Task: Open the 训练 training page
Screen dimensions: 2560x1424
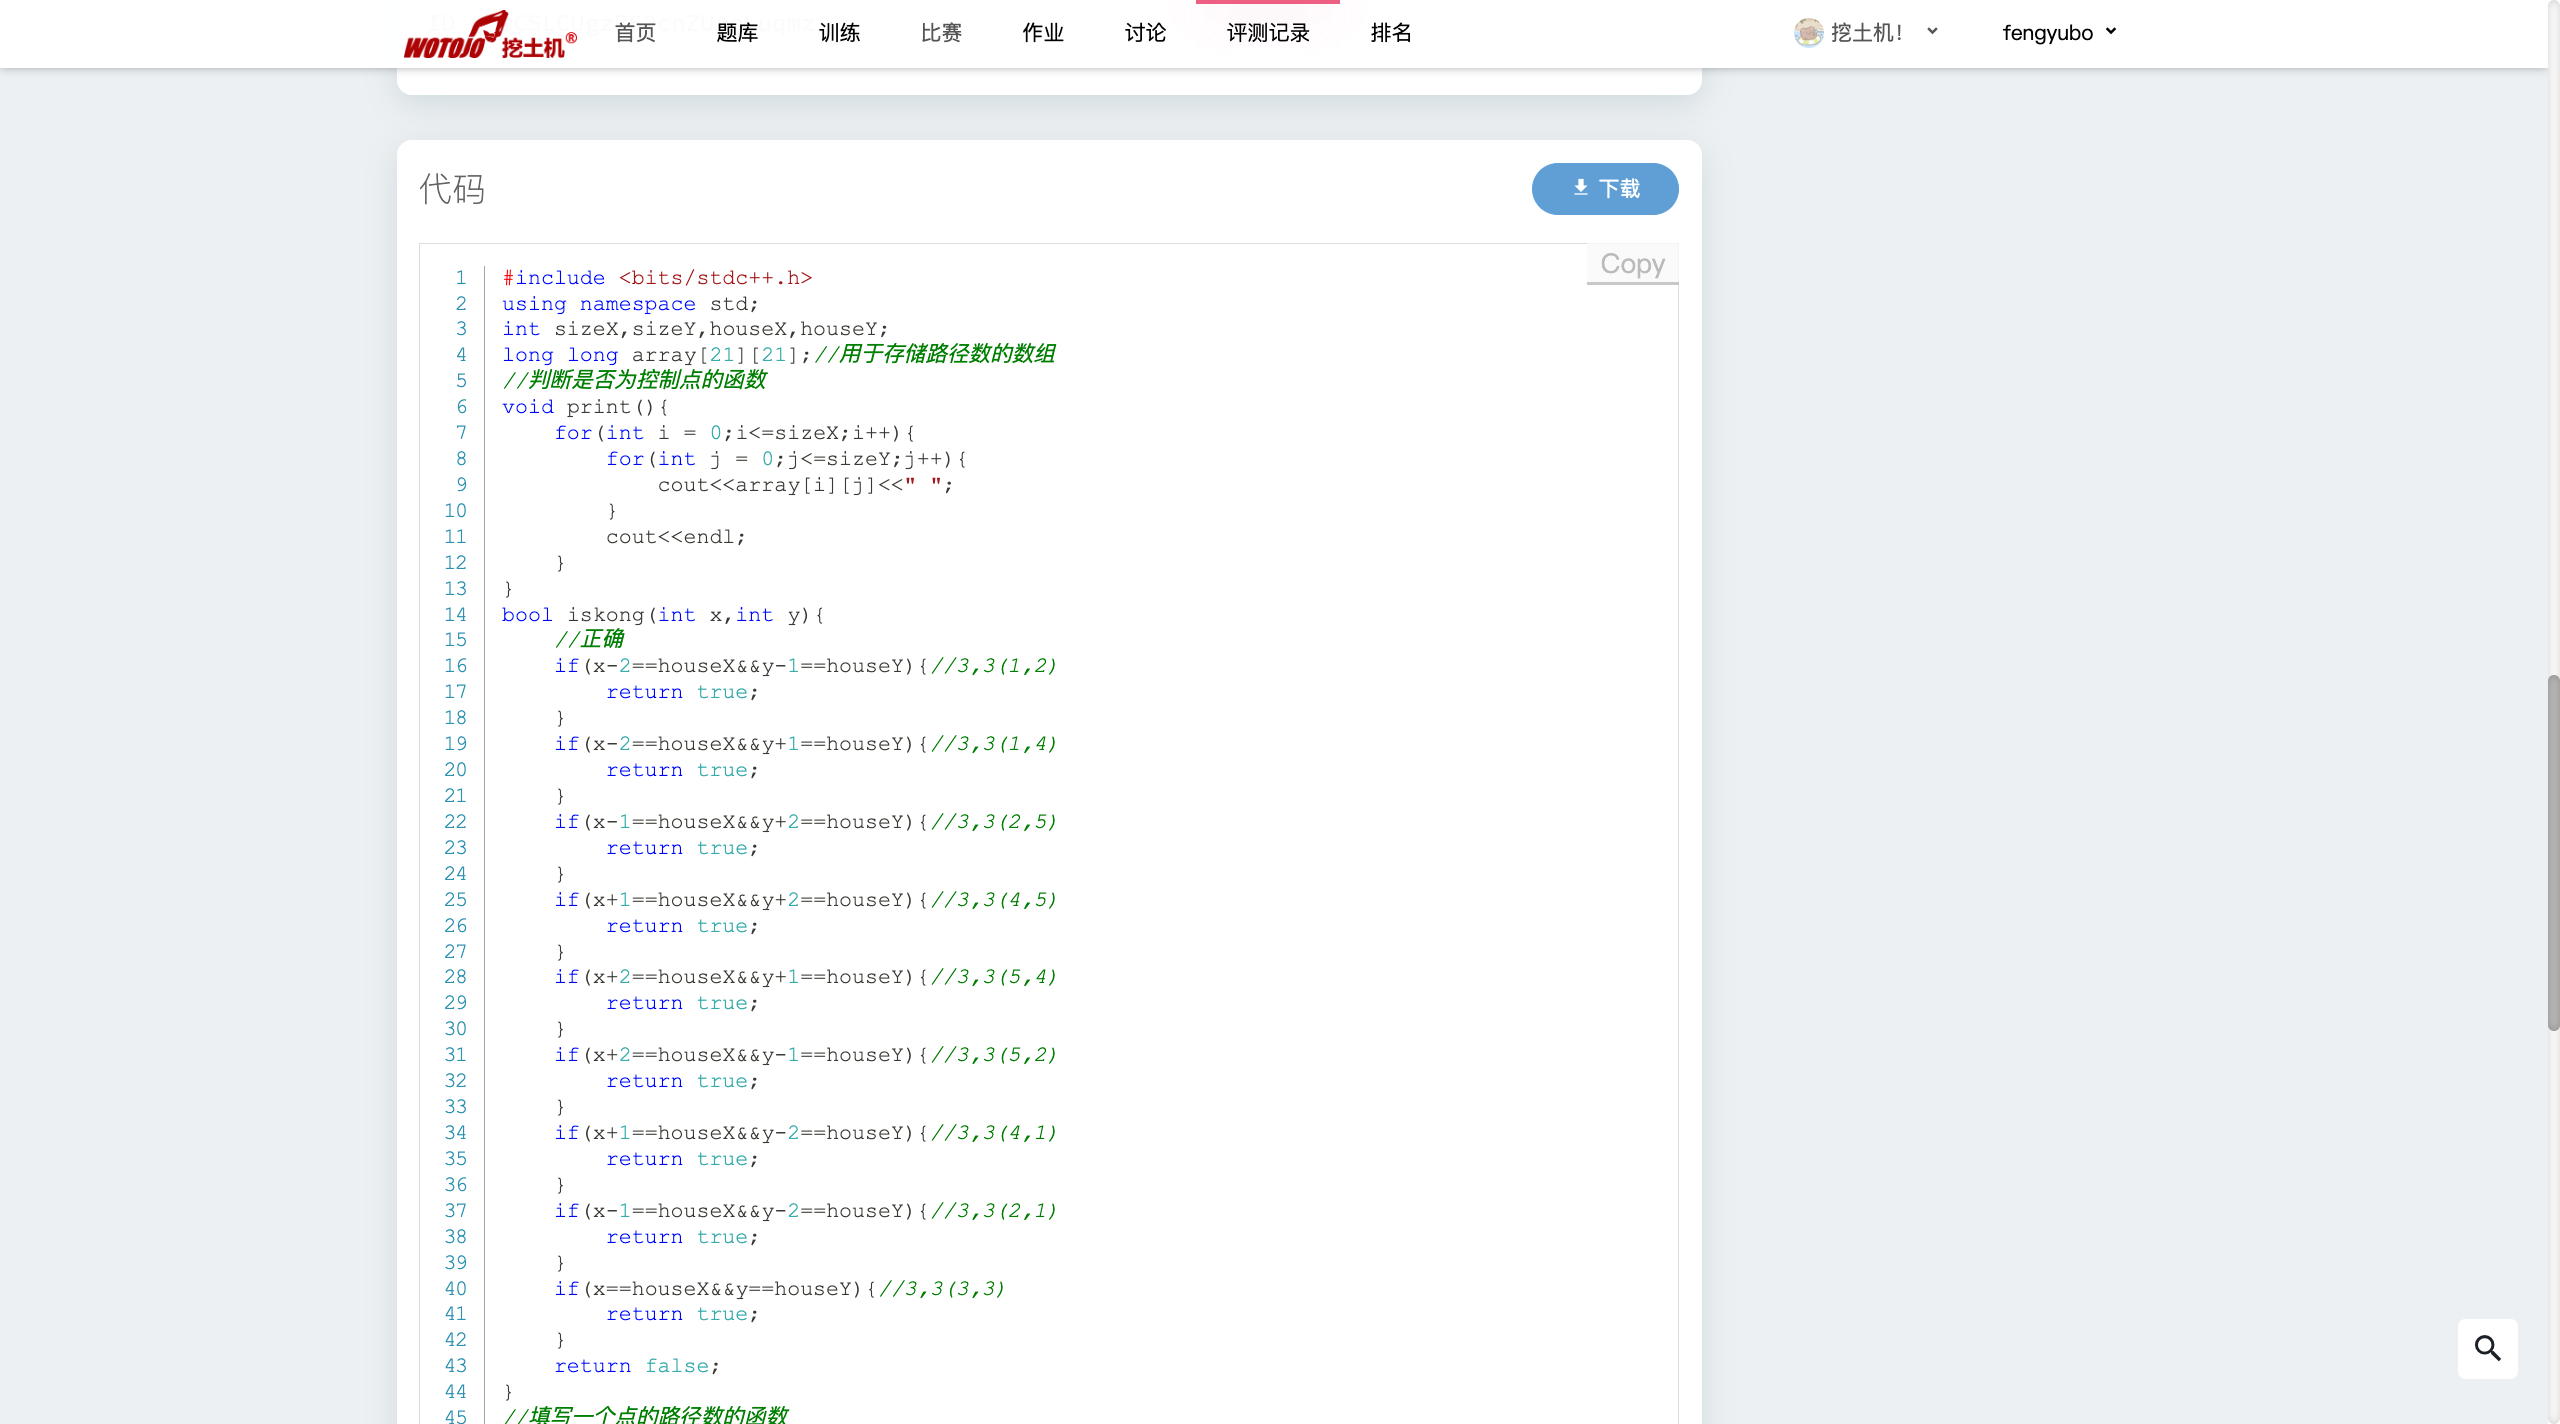Action: click(x=839, y=33)
